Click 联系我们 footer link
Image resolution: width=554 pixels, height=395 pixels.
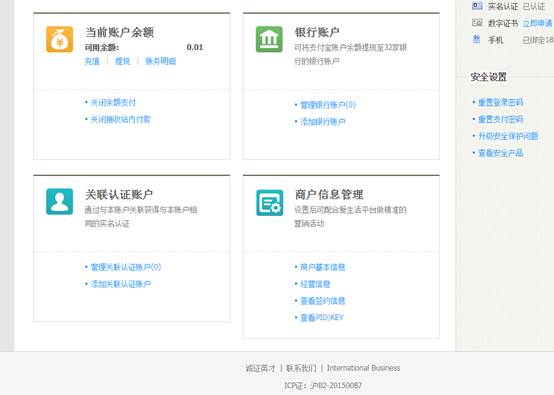point(301,368)
